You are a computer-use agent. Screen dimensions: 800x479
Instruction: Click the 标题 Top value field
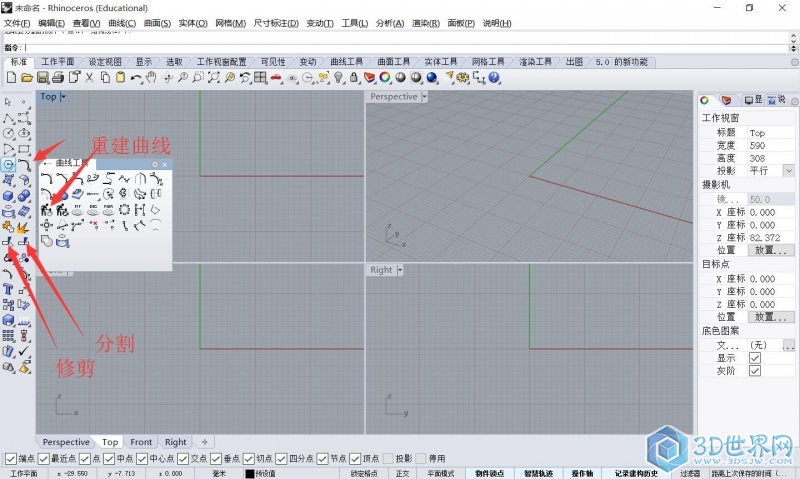[x=771, y=133]
